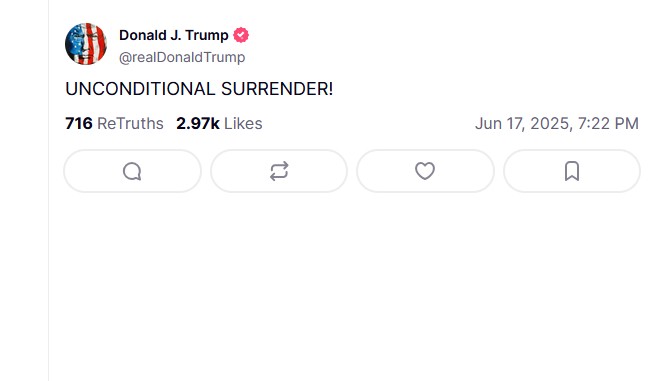
Task: Click the 716 ReTruths number
Action: (x=79, y=124)
